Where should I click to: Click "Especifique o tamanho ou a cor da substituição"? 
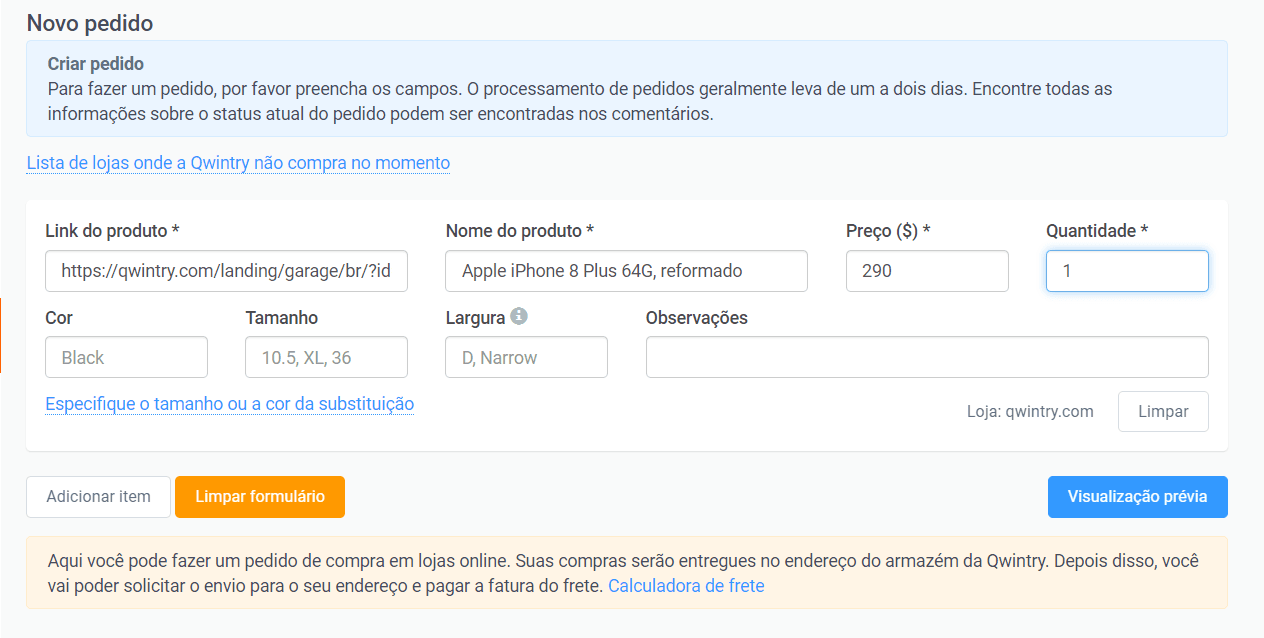228,405
